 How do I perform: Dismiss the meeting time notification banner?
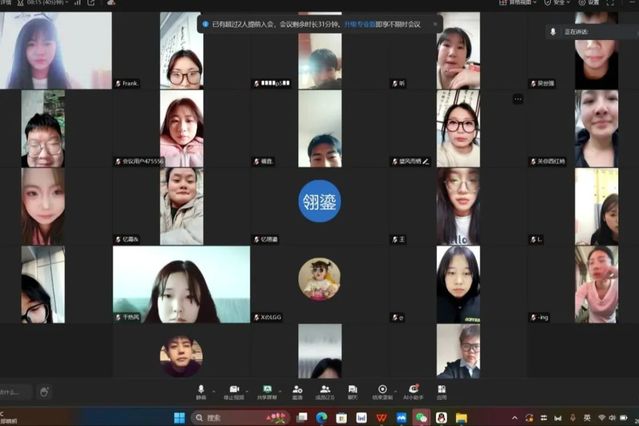pyautogui.click(x=435, y=24)
